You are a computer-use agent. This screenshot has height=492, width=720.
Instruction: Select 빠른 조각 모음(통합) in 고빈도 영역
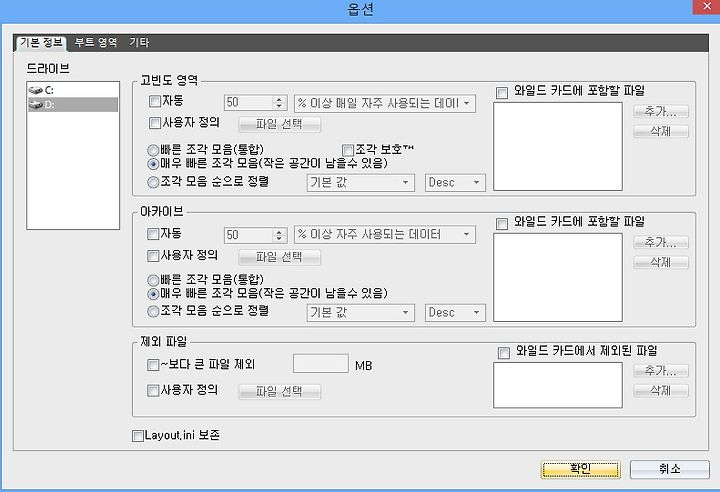[x=152, y=150]
